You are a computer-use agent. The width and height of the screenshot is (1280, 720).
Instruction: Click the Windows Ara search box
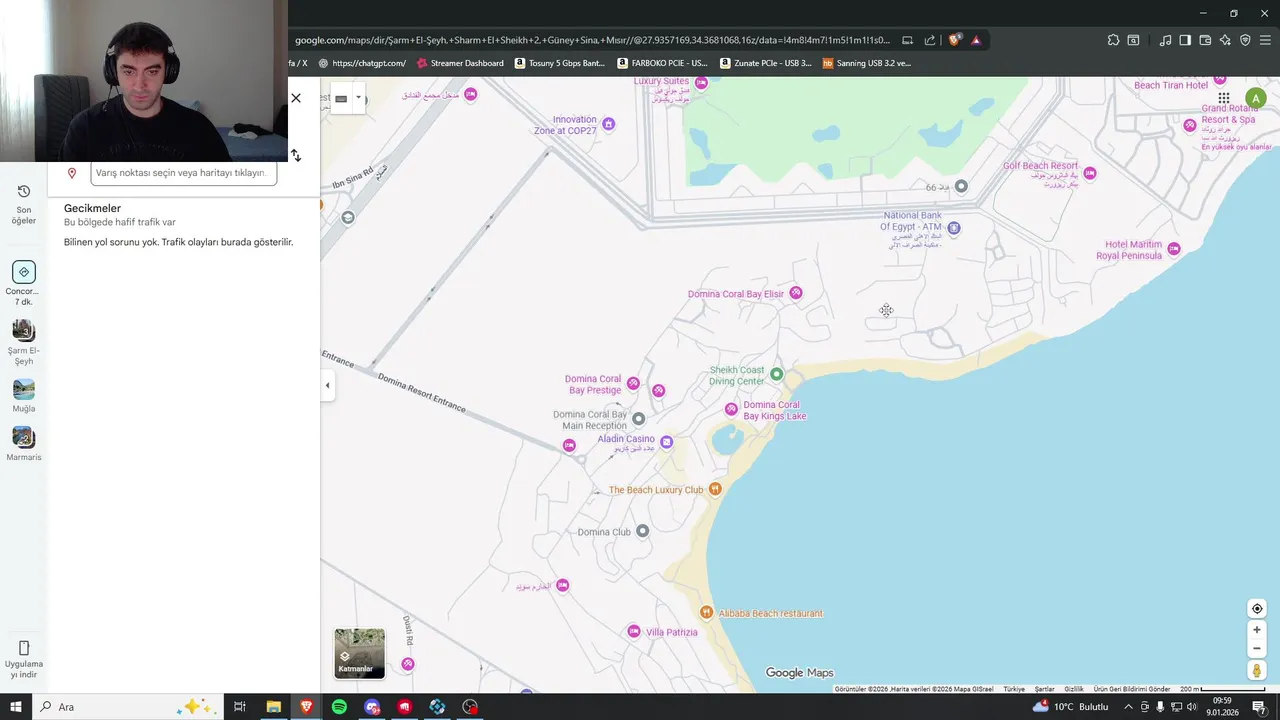point(128,707)
